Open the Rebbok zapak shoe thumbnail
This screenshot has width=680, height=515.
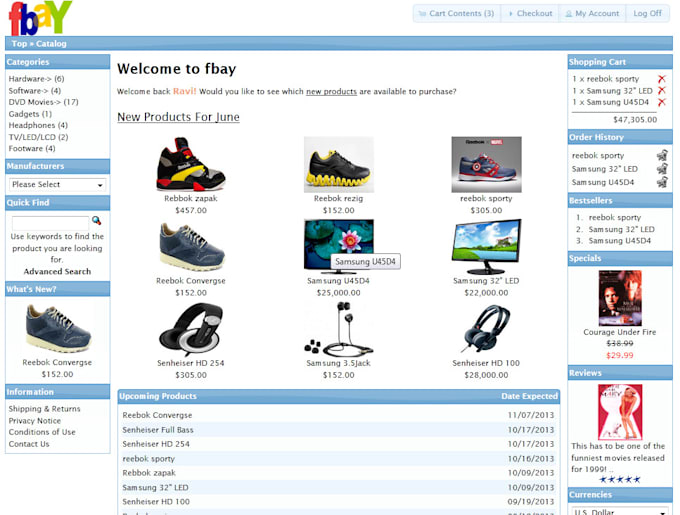coord(191,164)
